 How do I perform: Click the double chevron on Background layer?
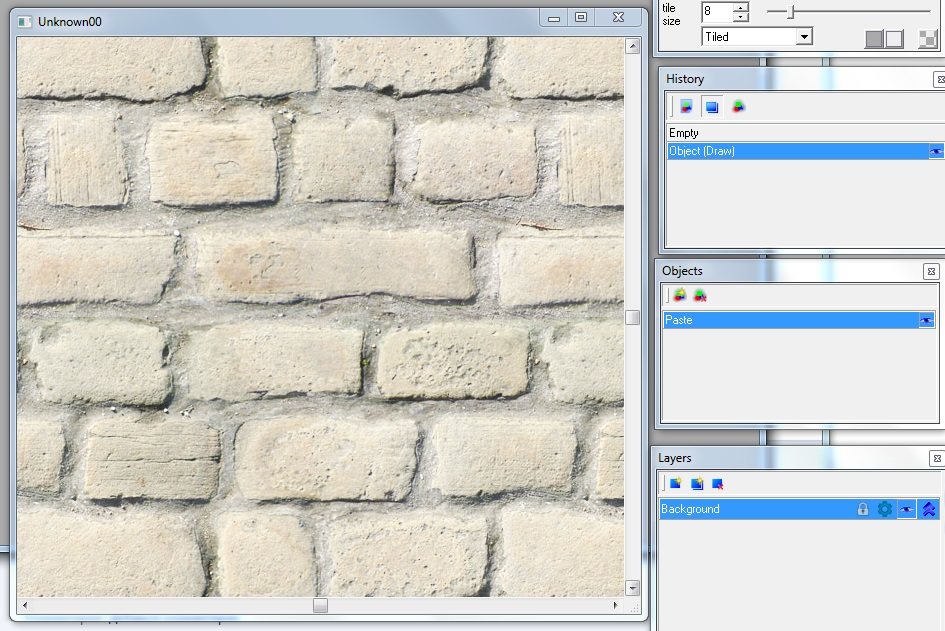(929, 509)
